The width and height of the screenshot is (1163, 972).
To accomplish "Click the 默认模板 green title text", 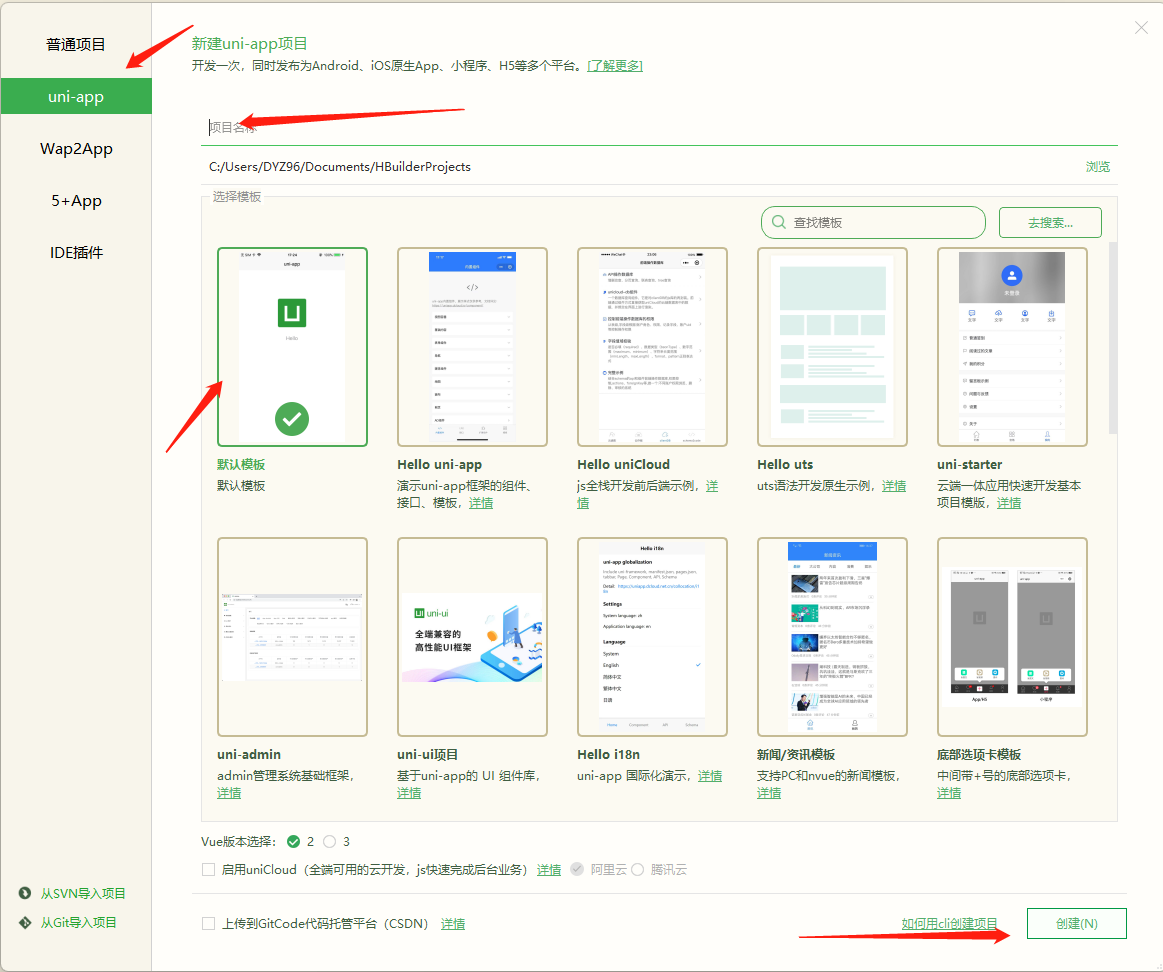I will pyautogui.click(x=241, y=464).
